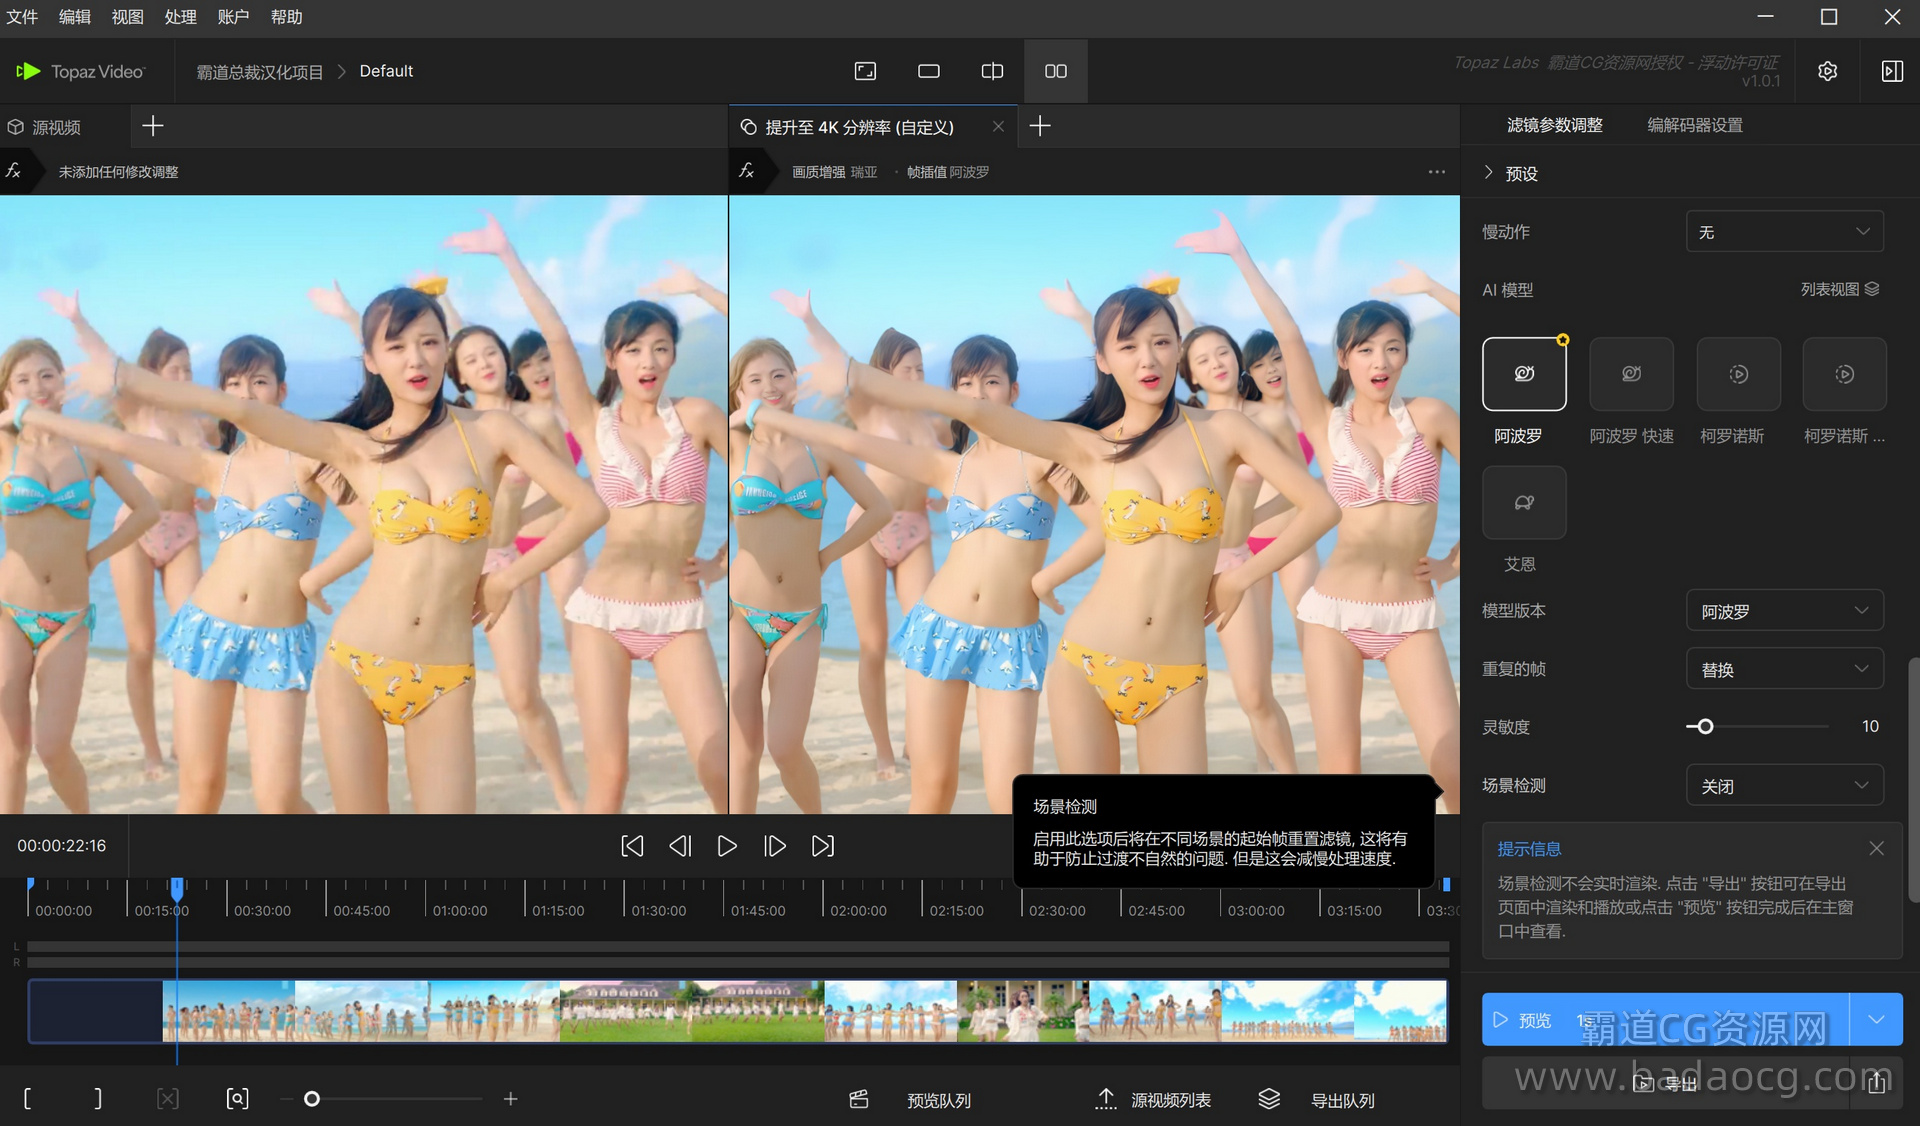Click the zoom-to-fit timeline icon
This screenshot has width=1920, height=1126.
[x=237, y=1099]
